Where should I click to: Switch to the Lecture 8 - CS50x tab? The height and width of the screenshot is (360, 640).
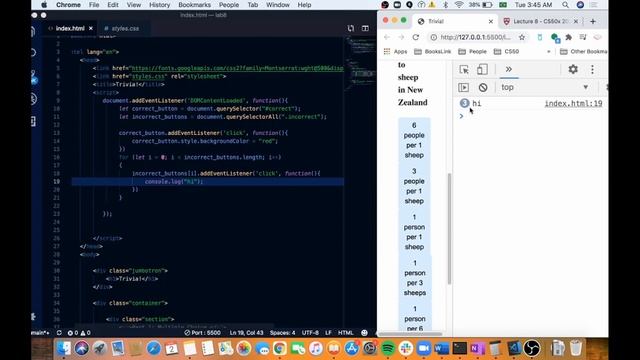tap(540, 21)
